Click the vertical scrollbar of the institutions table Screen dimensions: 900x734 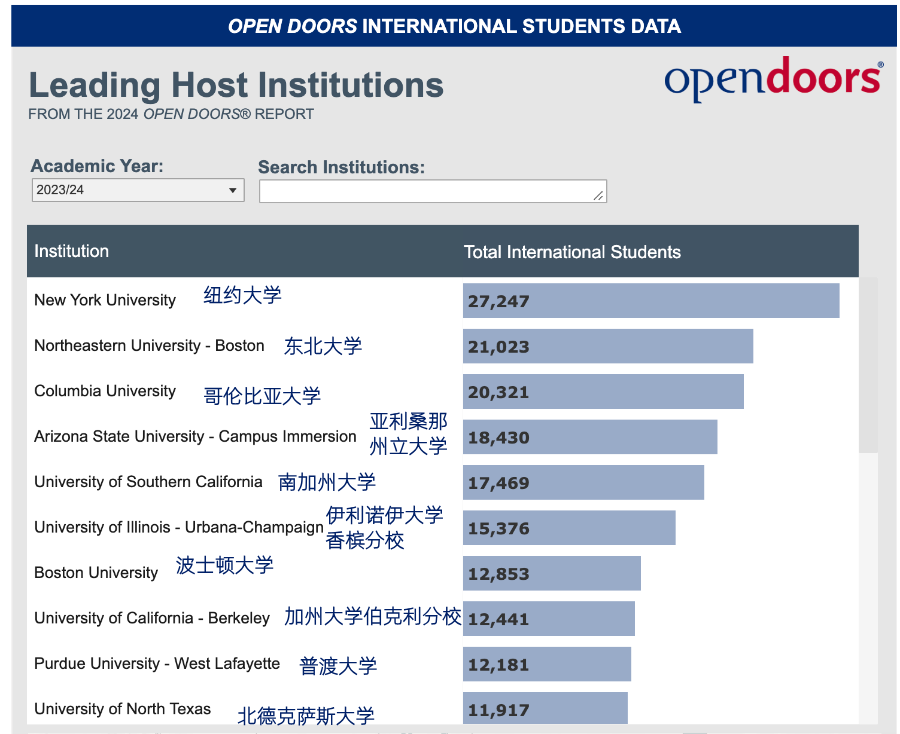point(868,365)
